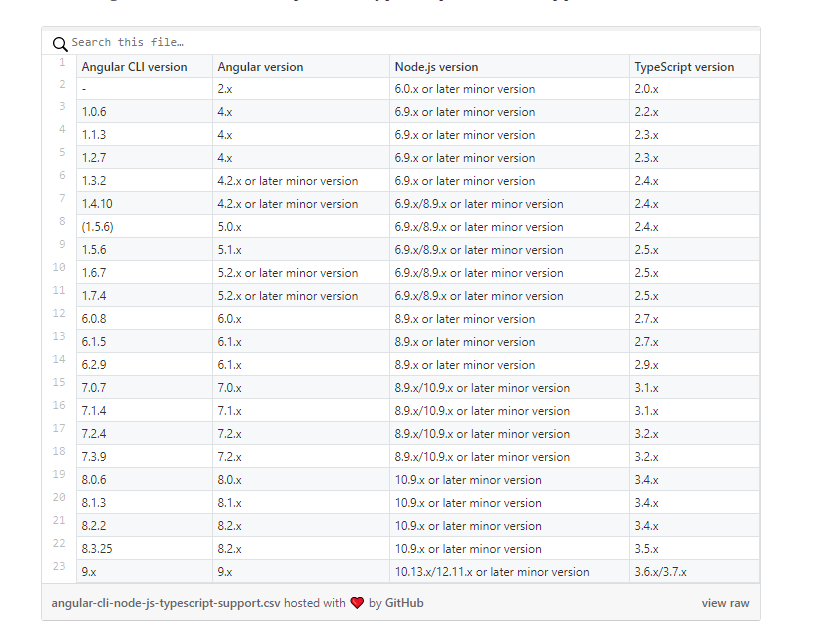Select the 'Angular CLI version' header cell
This screenshot has width=813, height=644.
pos(145,66)
